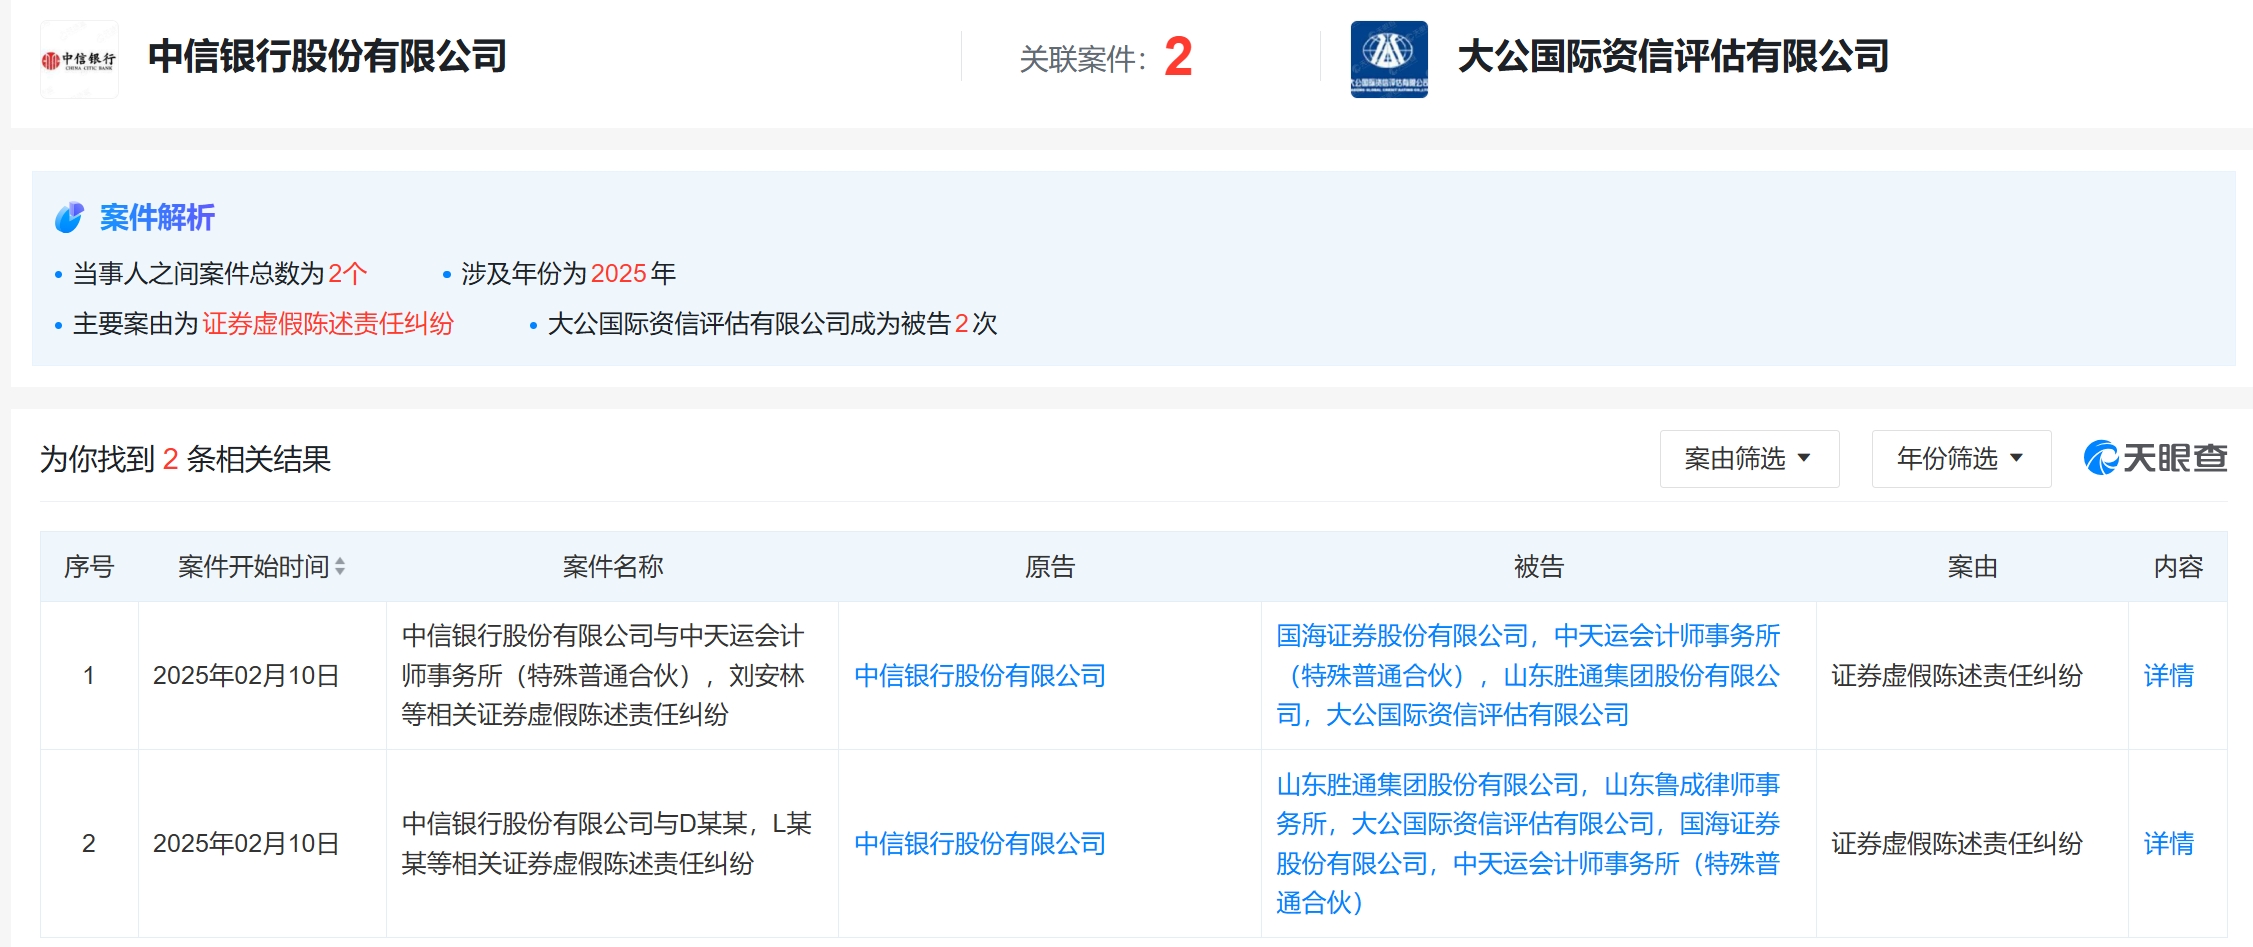Click the 大公国际资信评估有限公司 header title

tap(1673, 56)
